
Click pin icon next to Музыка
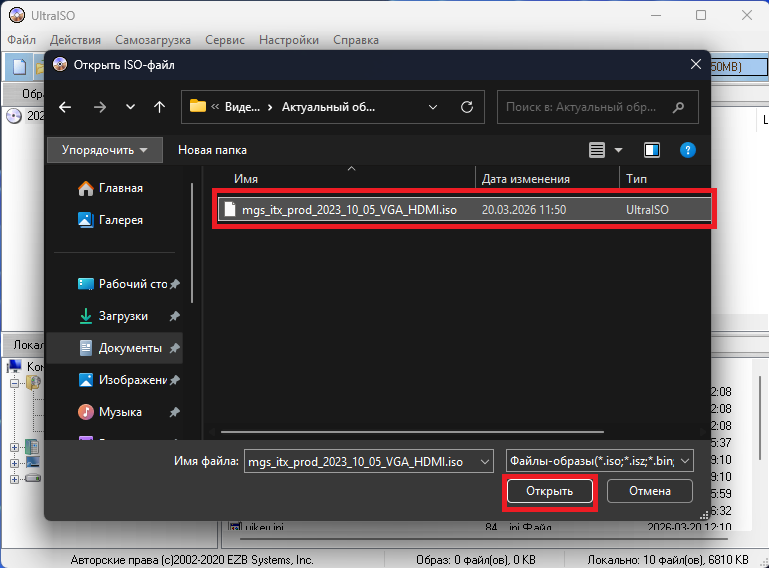point(175,412)
